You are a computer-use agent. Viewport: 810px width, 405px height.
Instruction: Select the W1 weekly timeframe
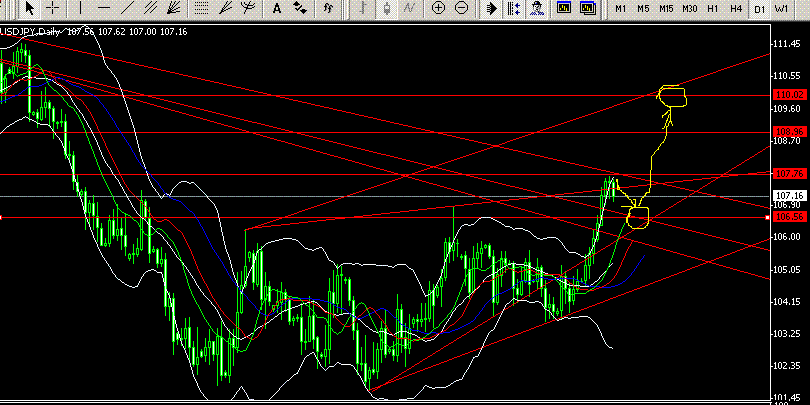click(782, 9)
